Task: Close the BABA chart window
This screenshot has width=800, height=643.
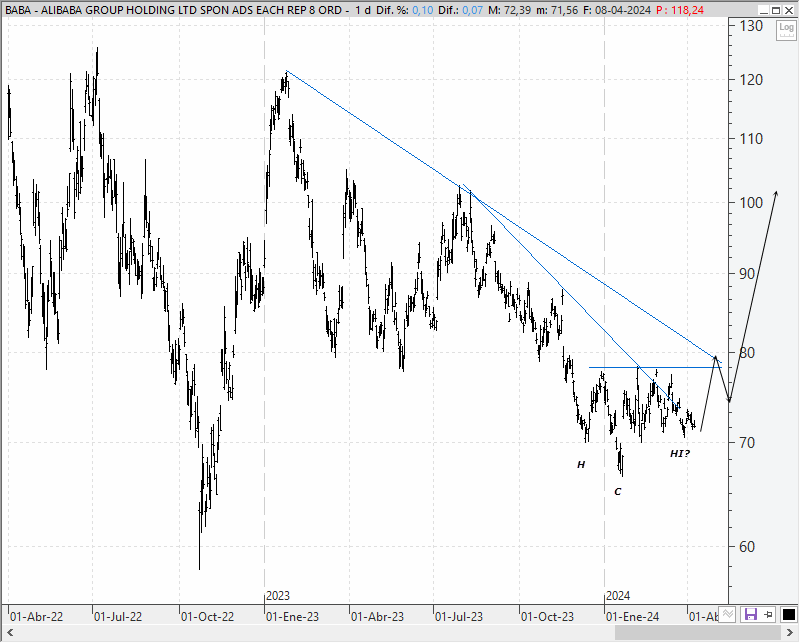Action: [x=789, y=10]
